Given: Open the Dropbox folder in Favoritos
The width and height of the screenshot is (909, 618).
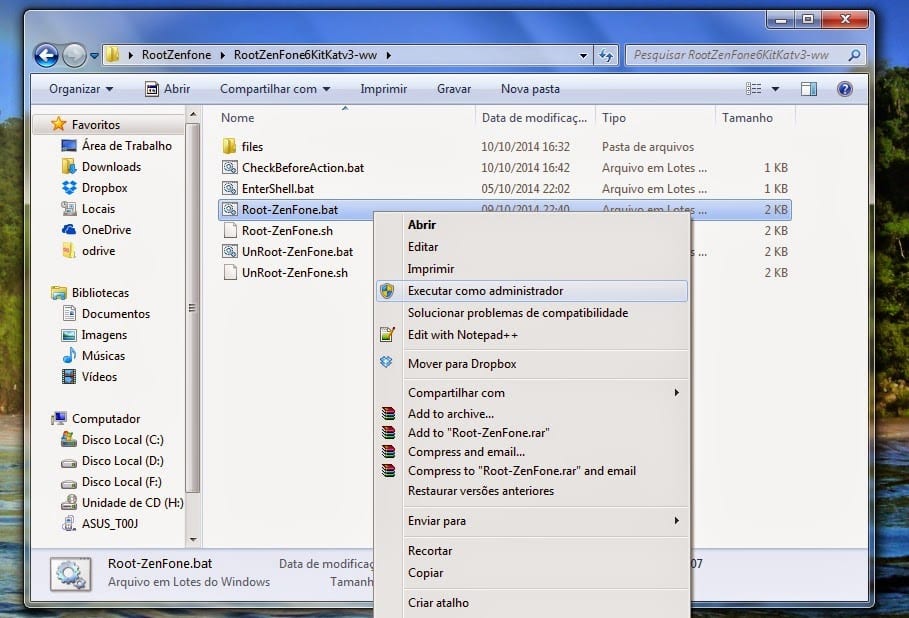Looking at the screenshot, I should 103,188.
